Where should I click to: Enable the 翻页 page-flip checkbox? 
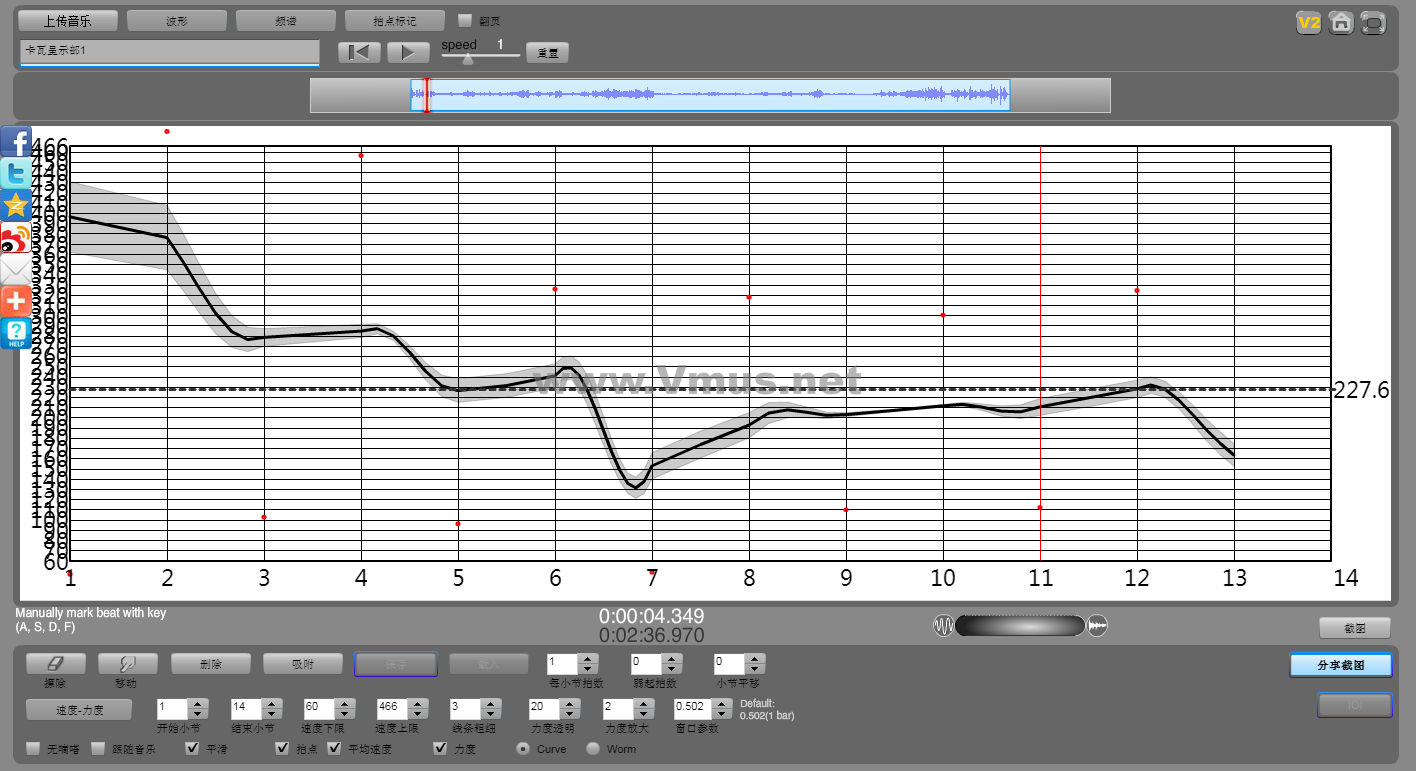coord(465,20)
